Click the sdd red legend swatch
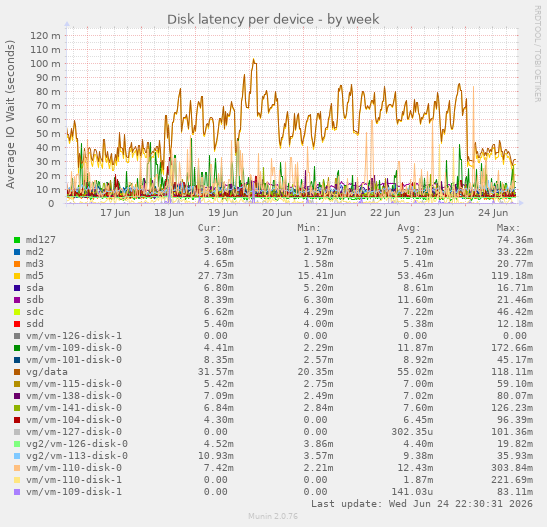Screen dimensions: 547x527 [17, 324]
